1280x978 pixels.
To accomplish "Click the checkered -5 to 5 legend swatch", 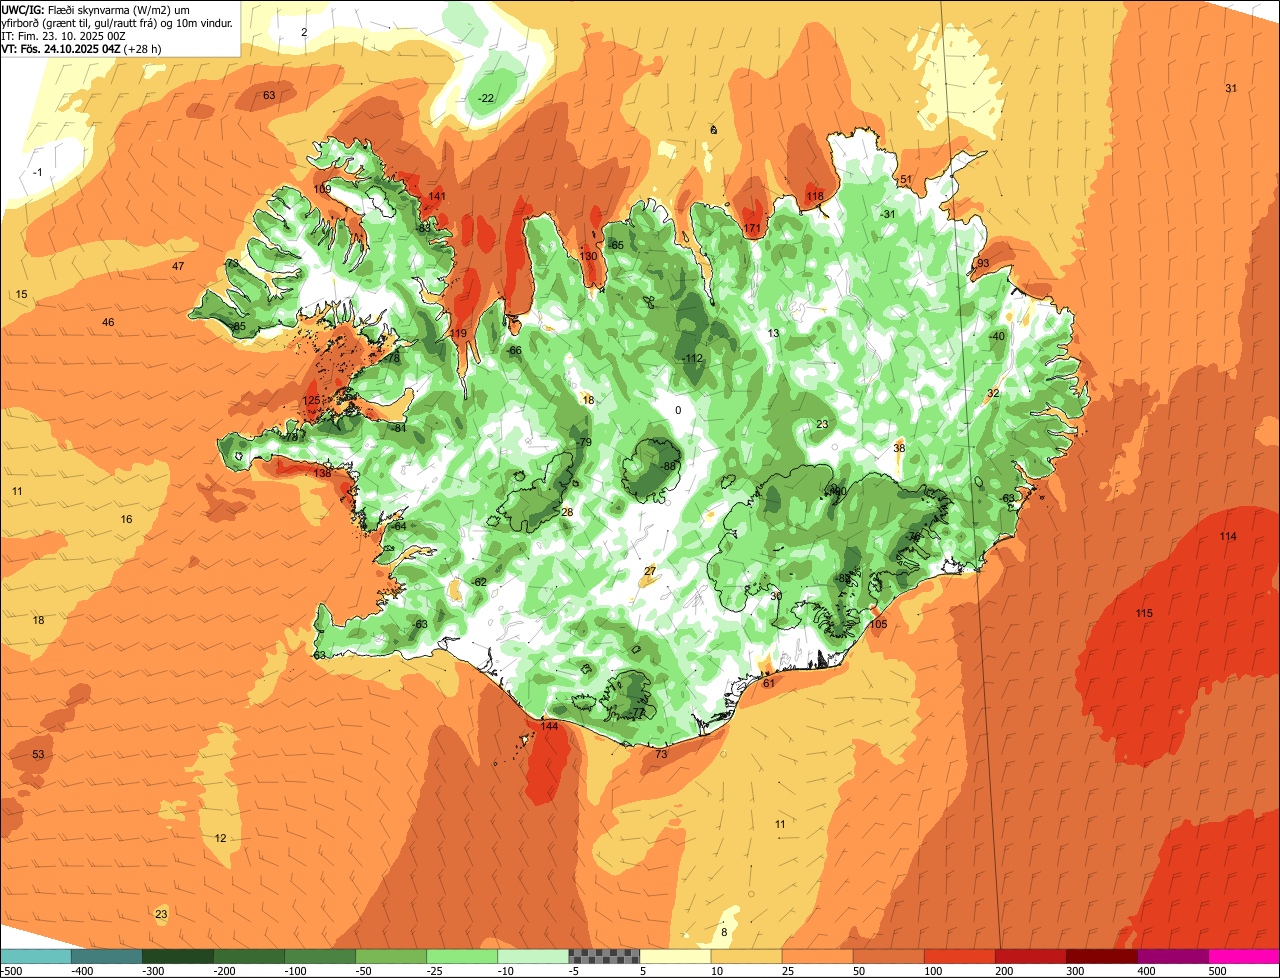I will click(604, 956).
